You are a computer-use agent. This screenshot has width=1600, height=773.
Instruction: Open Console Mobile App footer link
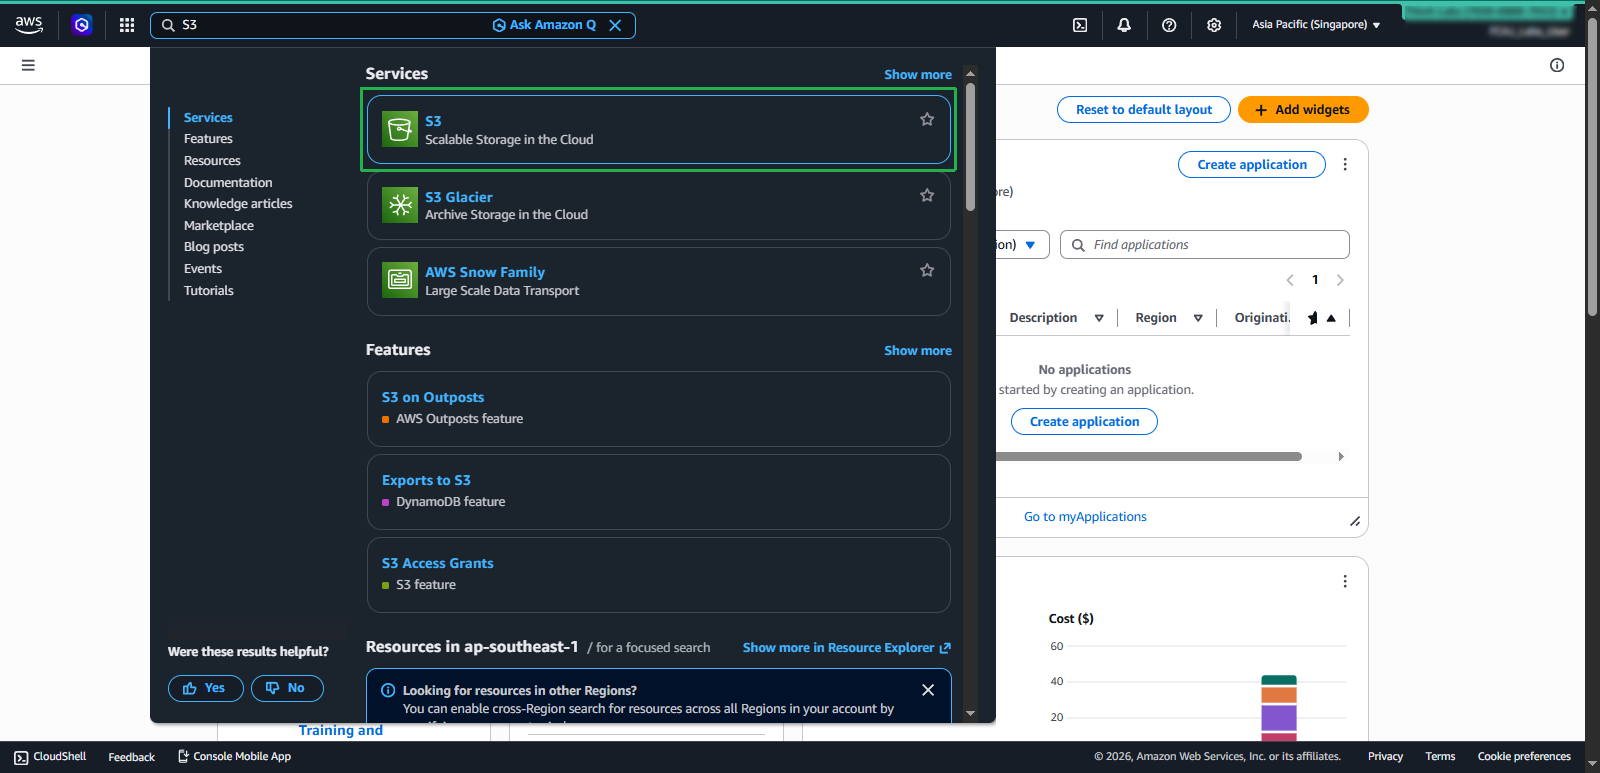(234, 757)
